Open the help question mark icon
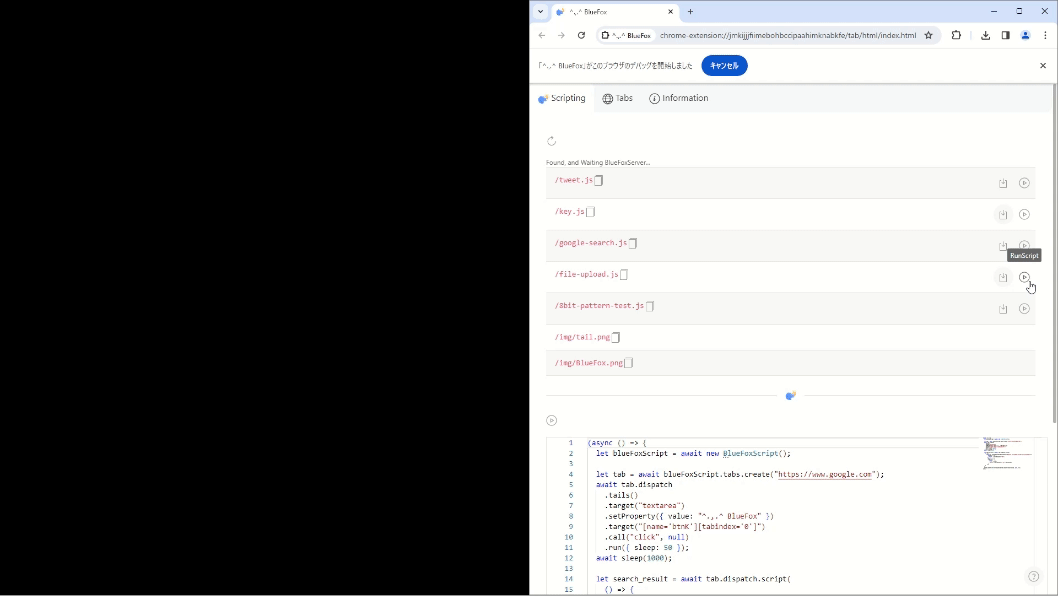1058x596 pixels. (x=1033, y=576)
